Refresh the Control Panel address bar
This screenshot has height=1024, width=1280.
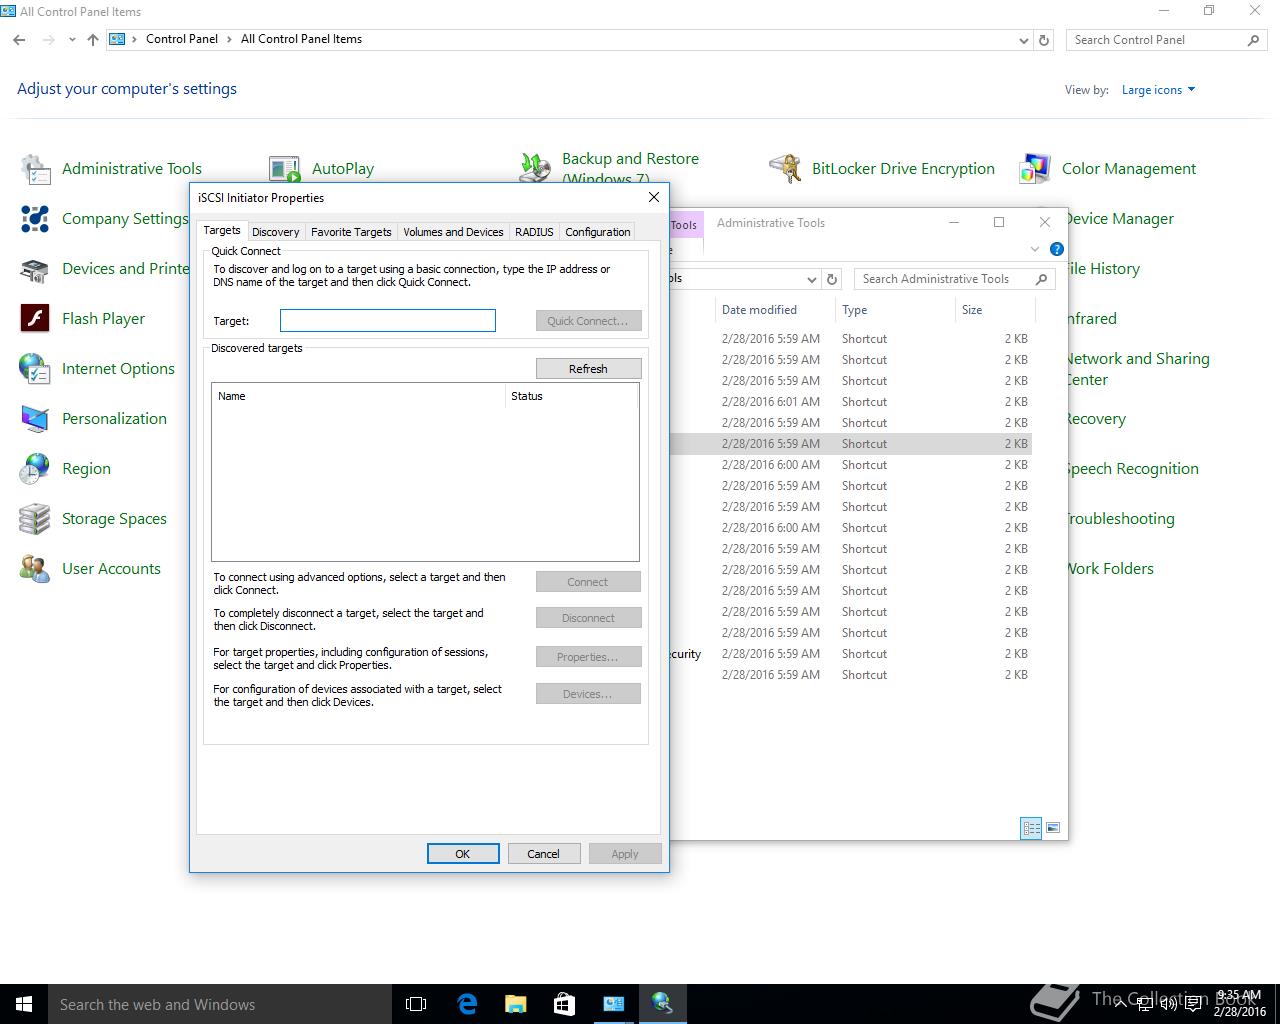point(1044,40)
